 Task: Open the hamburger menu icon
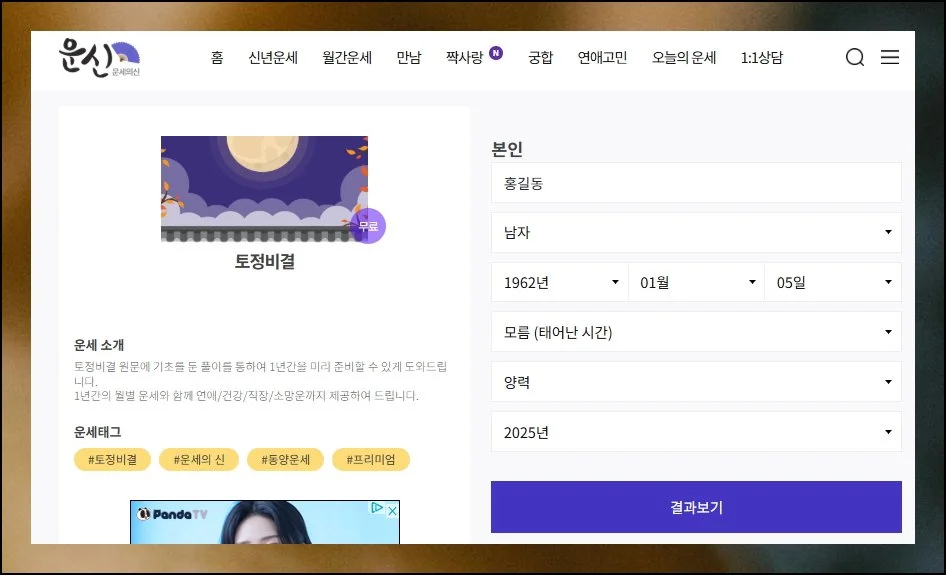pos(889,58)
